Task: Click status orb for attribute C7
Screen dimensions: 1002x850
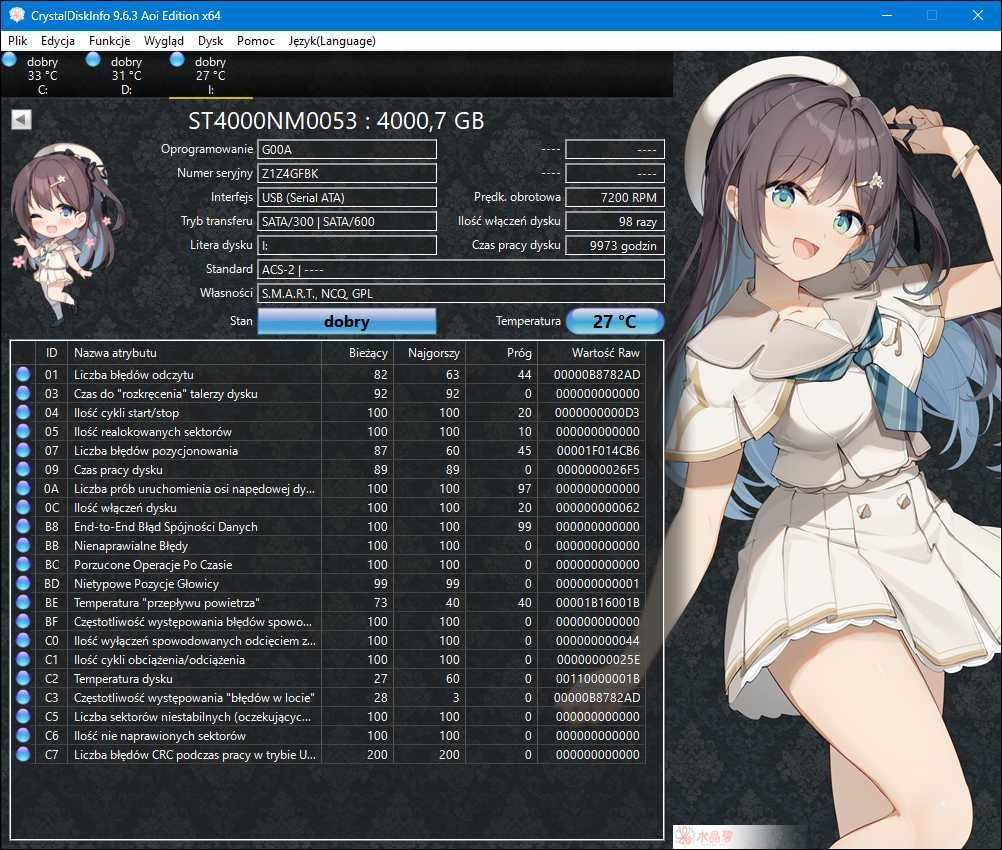Action: (23, 755)
